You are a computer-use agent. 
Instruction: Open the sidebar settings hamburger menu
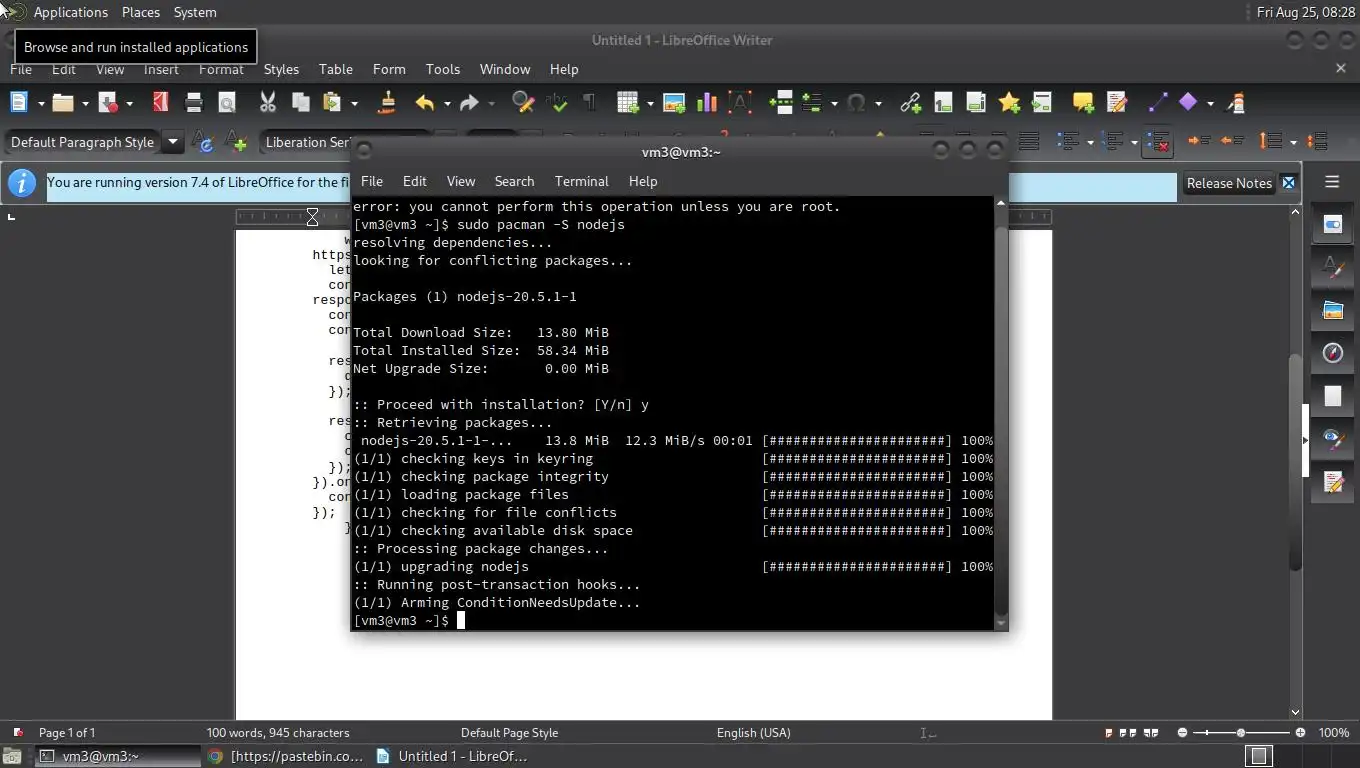[1332, 182]
